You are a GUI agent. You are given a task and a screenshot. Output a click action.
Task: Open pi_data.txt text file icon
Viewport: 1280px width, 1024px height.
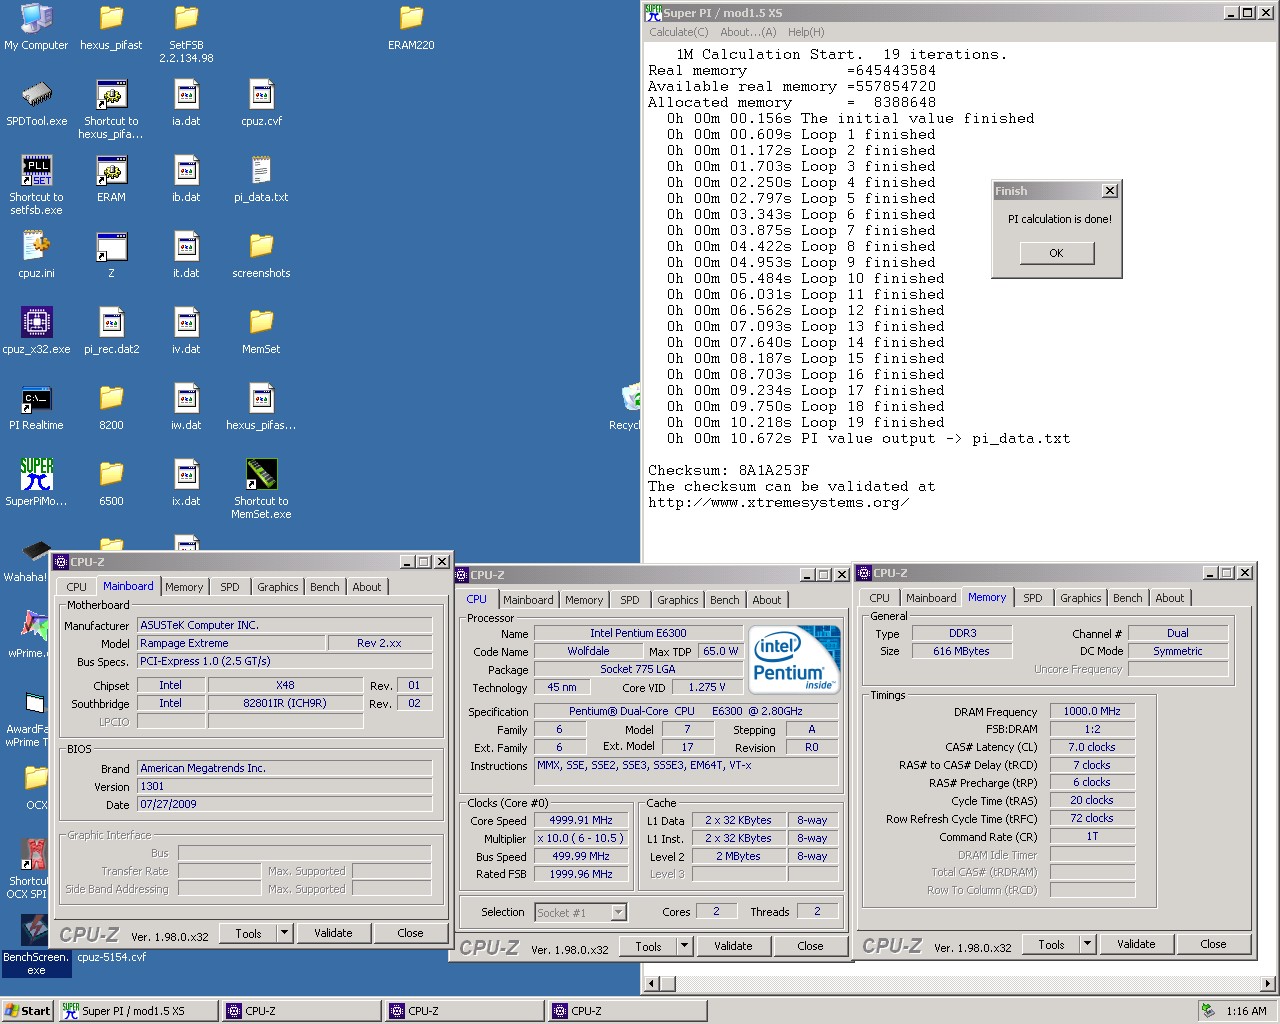(261, 180)
